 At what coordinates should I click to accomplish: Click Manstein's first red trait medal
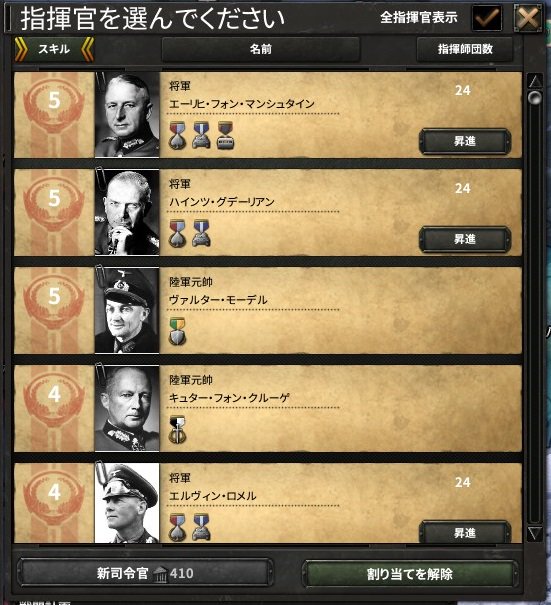177,135
